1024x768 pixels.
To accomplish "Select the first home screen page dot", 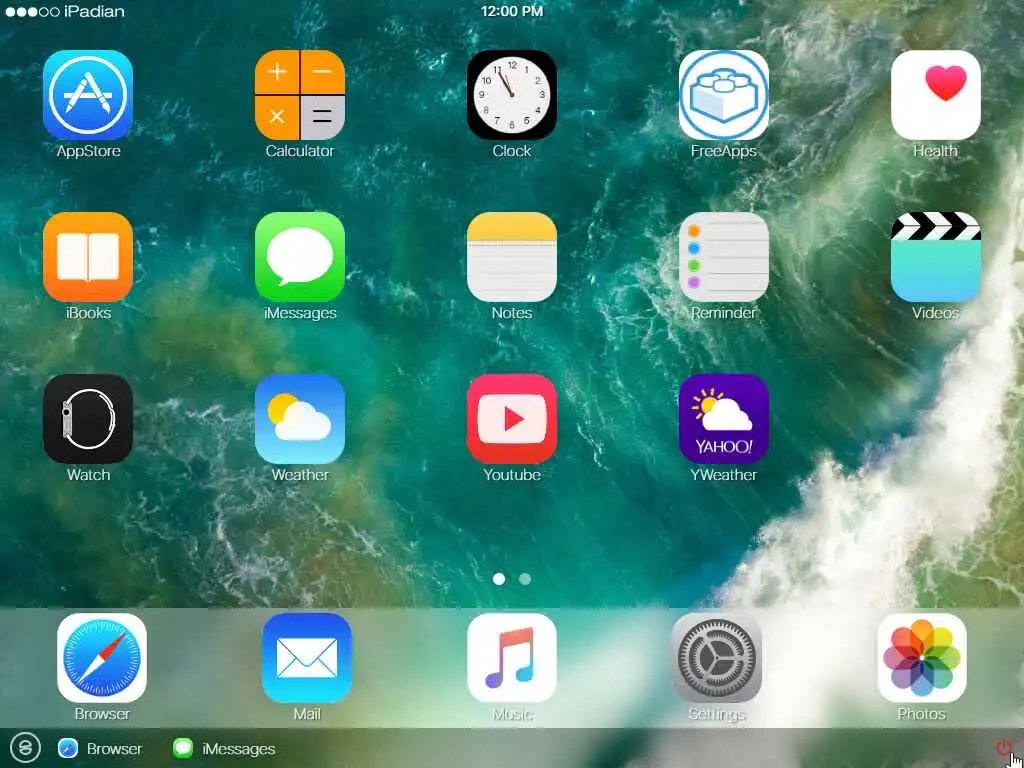I will 499,579.
